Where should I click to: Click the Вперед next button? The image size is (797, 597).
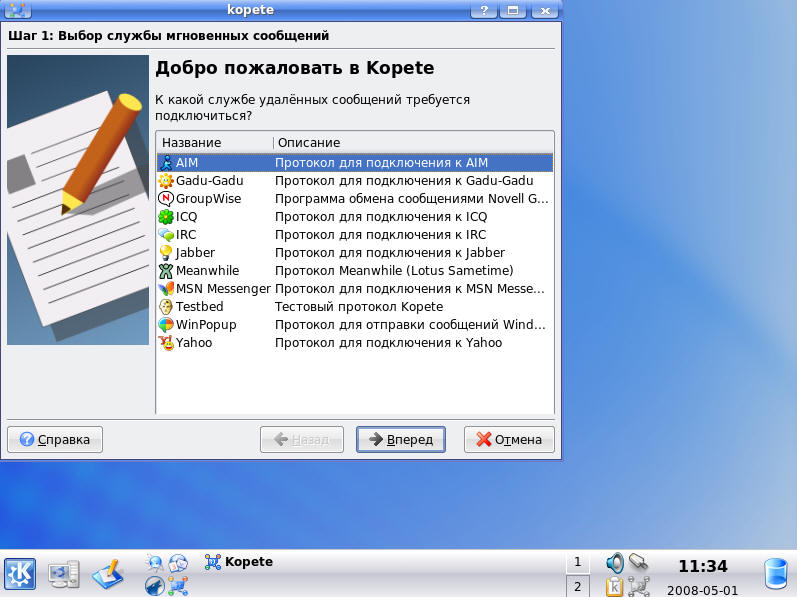[401, 439]
